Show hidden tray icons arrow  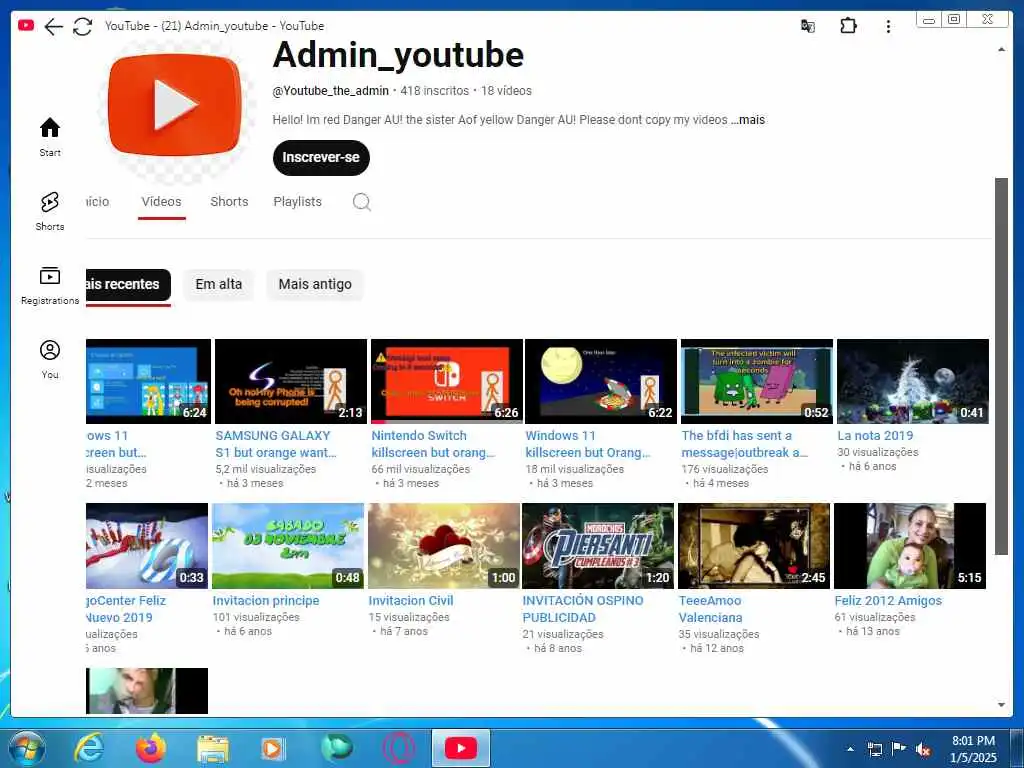(850, 750)
